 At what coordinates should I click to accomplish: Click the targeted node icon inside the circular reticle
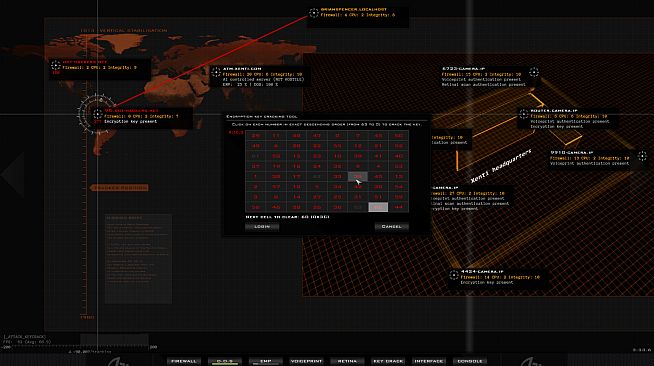pos(97,114)
